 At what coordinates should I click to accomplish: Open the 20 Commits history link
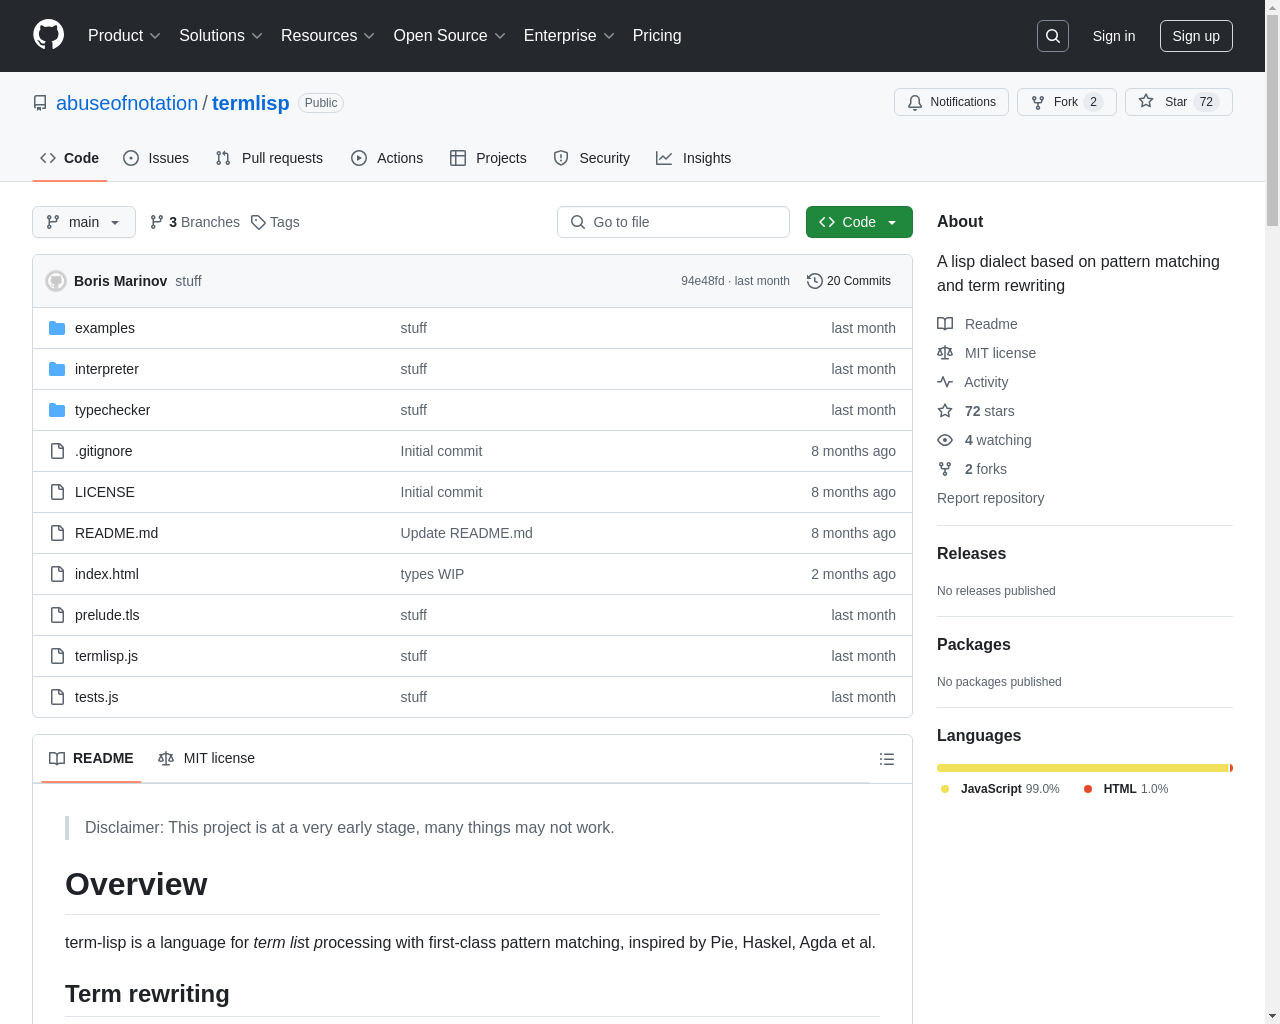click(x=849, y=281)
